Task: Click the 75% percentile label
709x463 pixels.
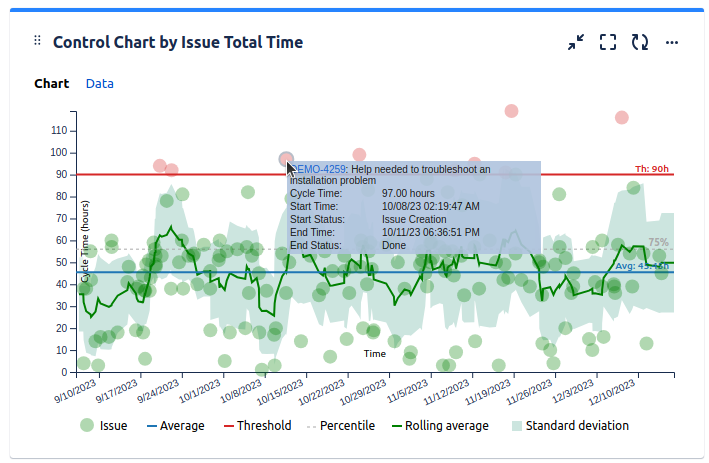Action: click(x=658, y=242)
